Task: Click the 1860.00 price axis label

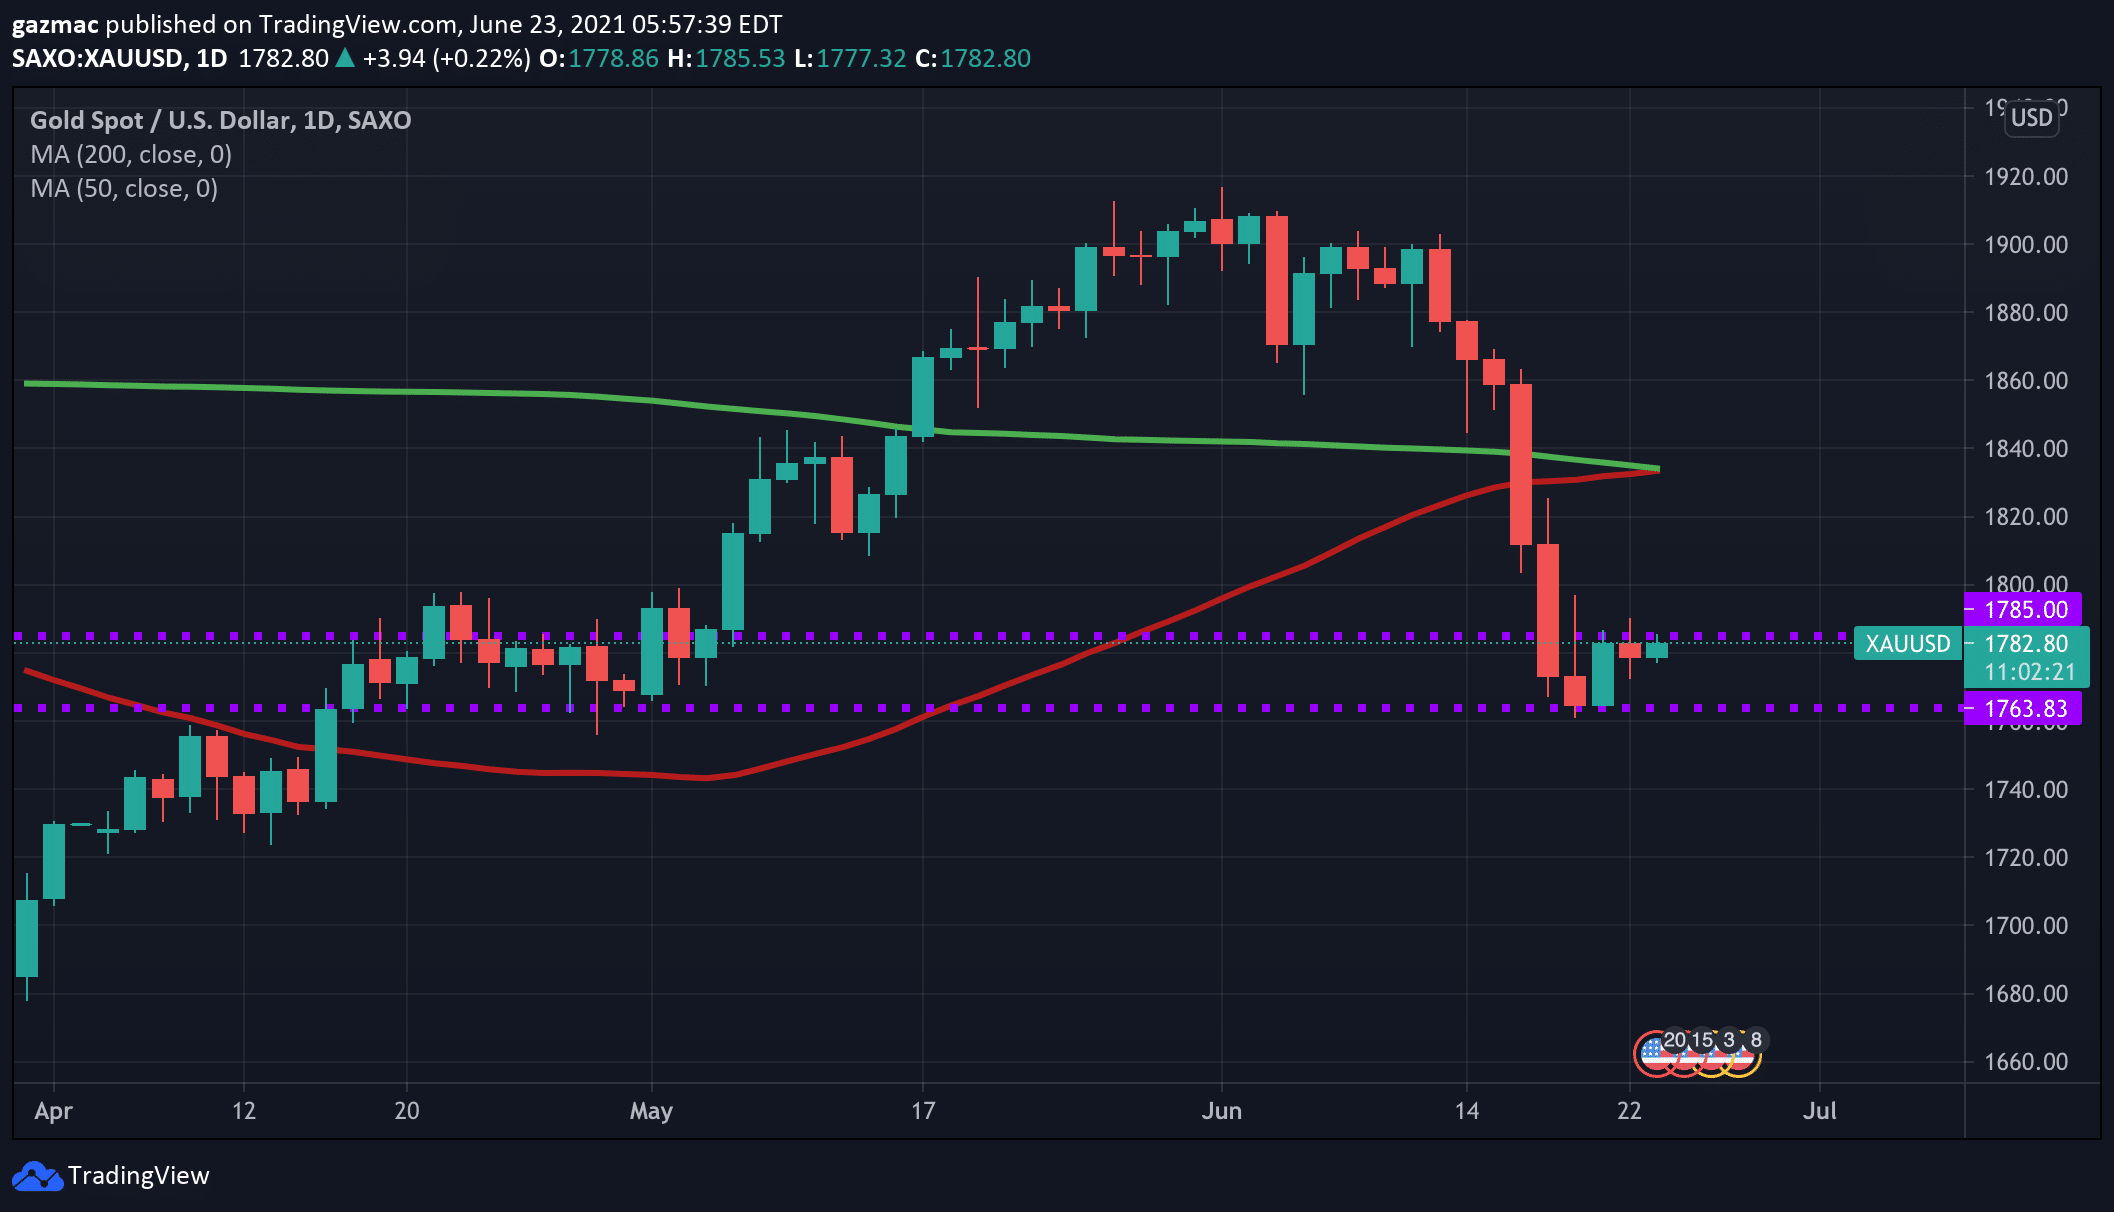Action: coord(2026,381)
